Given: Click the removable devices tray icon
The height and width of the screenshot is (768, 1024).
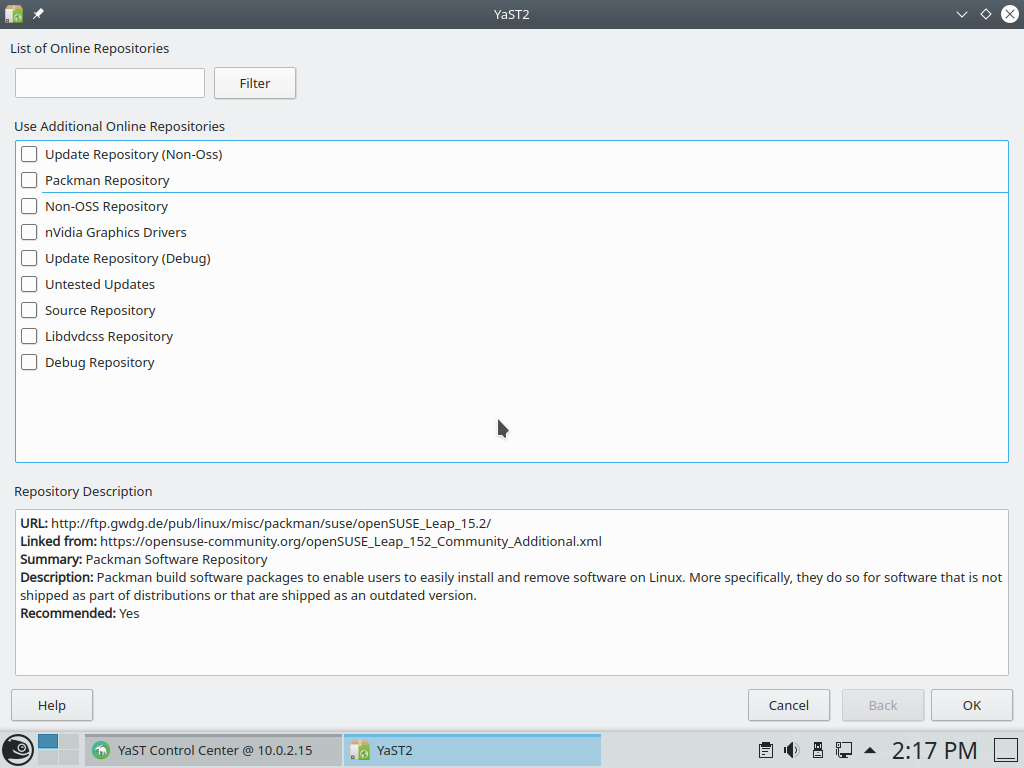Looking at the screenshot, I should 818,750.
